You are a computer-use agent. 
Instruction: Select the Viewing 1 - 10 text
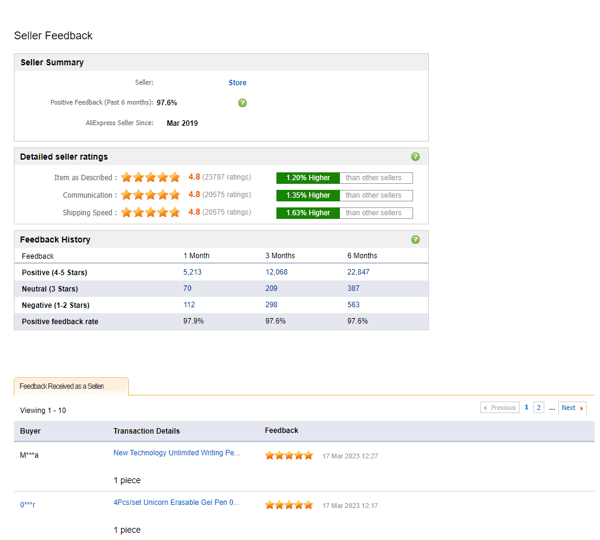coord(43,410)
